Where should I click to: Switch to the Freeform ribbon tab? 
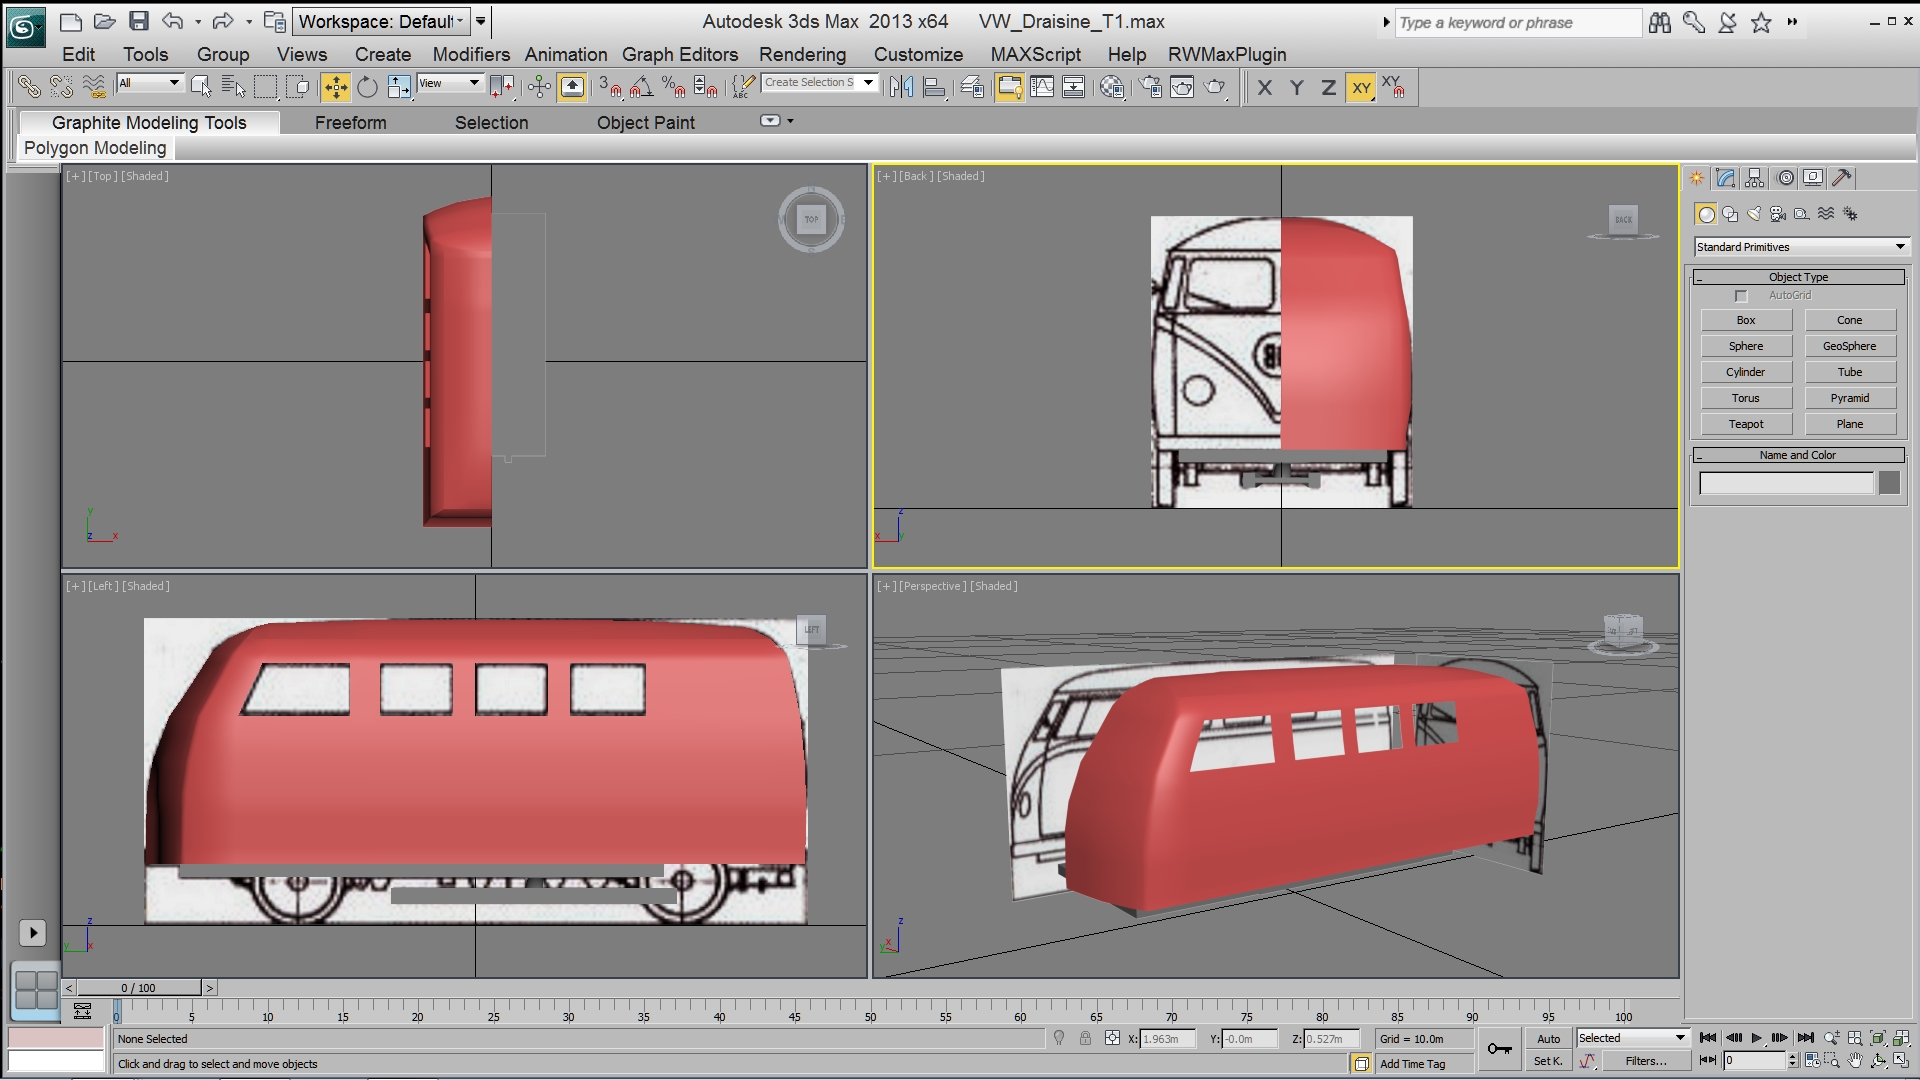click(350, 123)
